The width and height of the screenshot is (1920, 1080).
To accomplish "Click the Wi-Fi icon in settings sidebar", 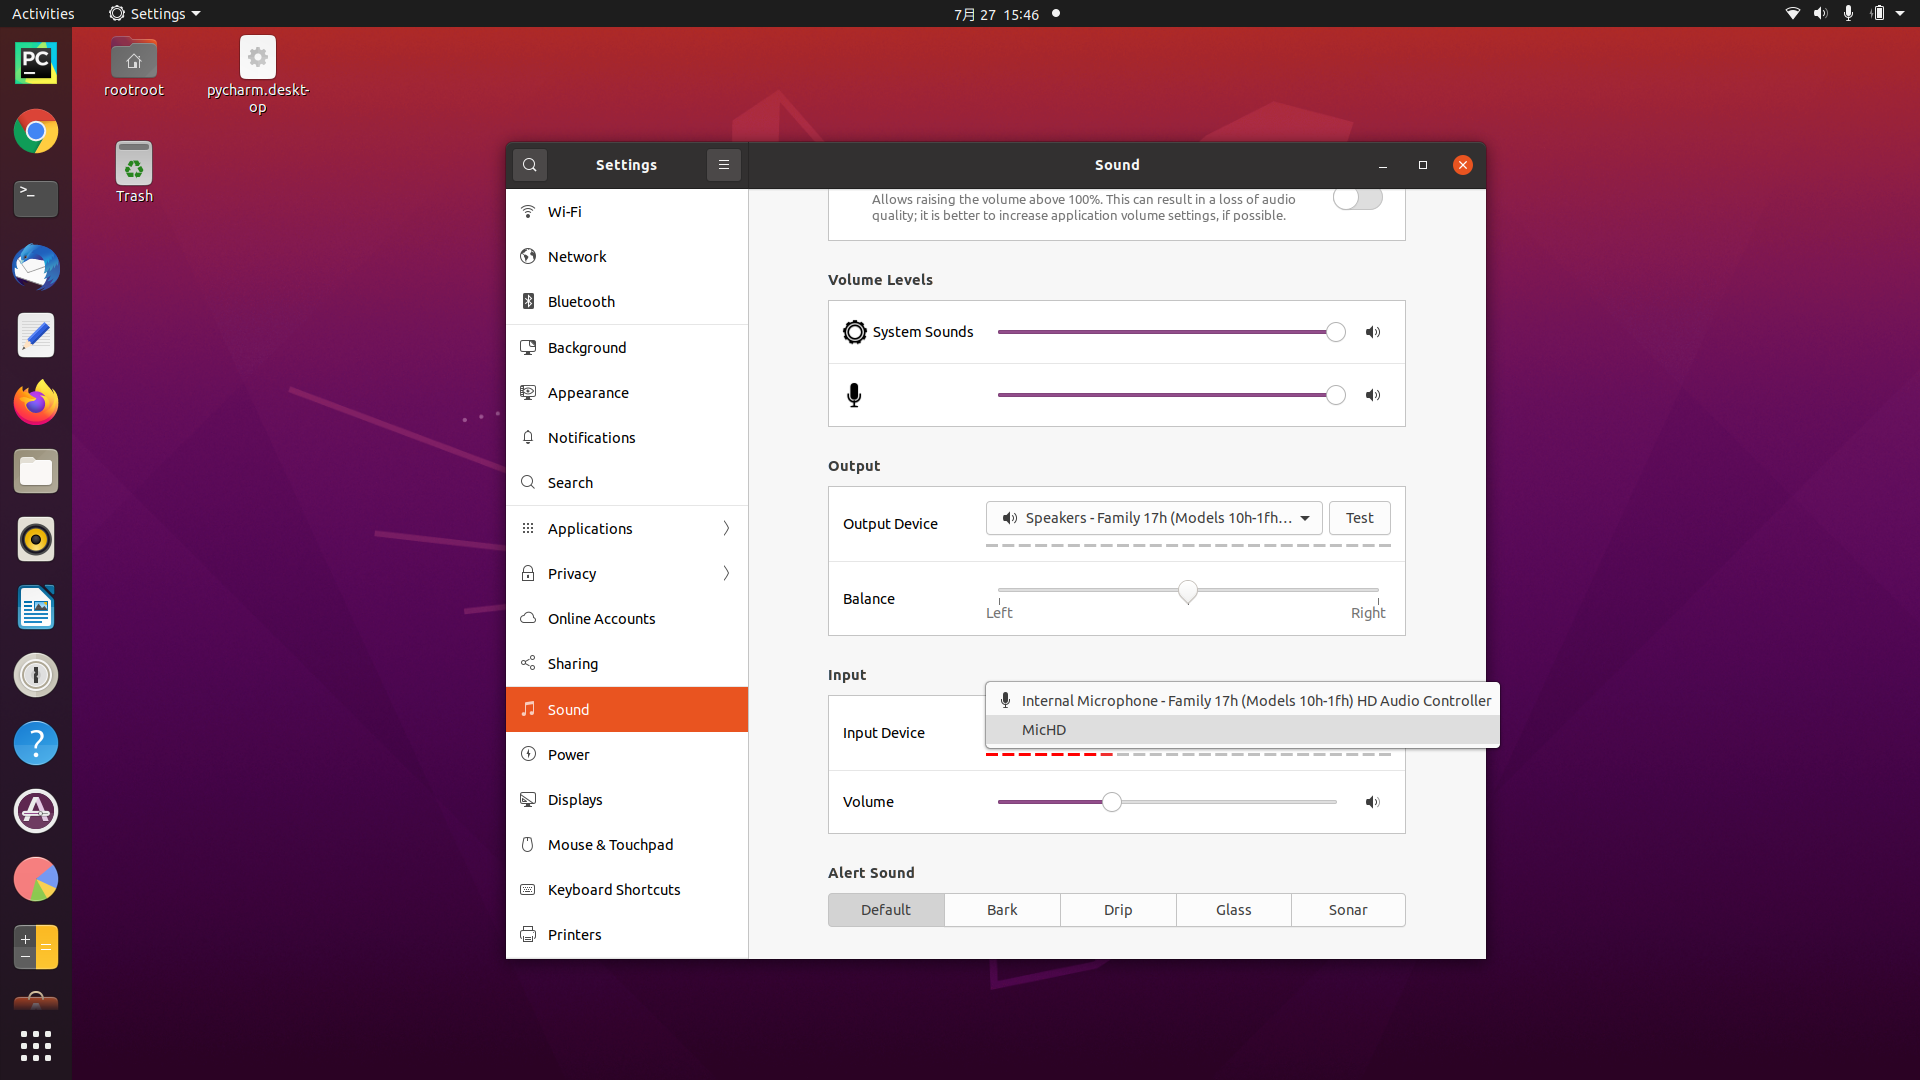I will tap(529, 211).
